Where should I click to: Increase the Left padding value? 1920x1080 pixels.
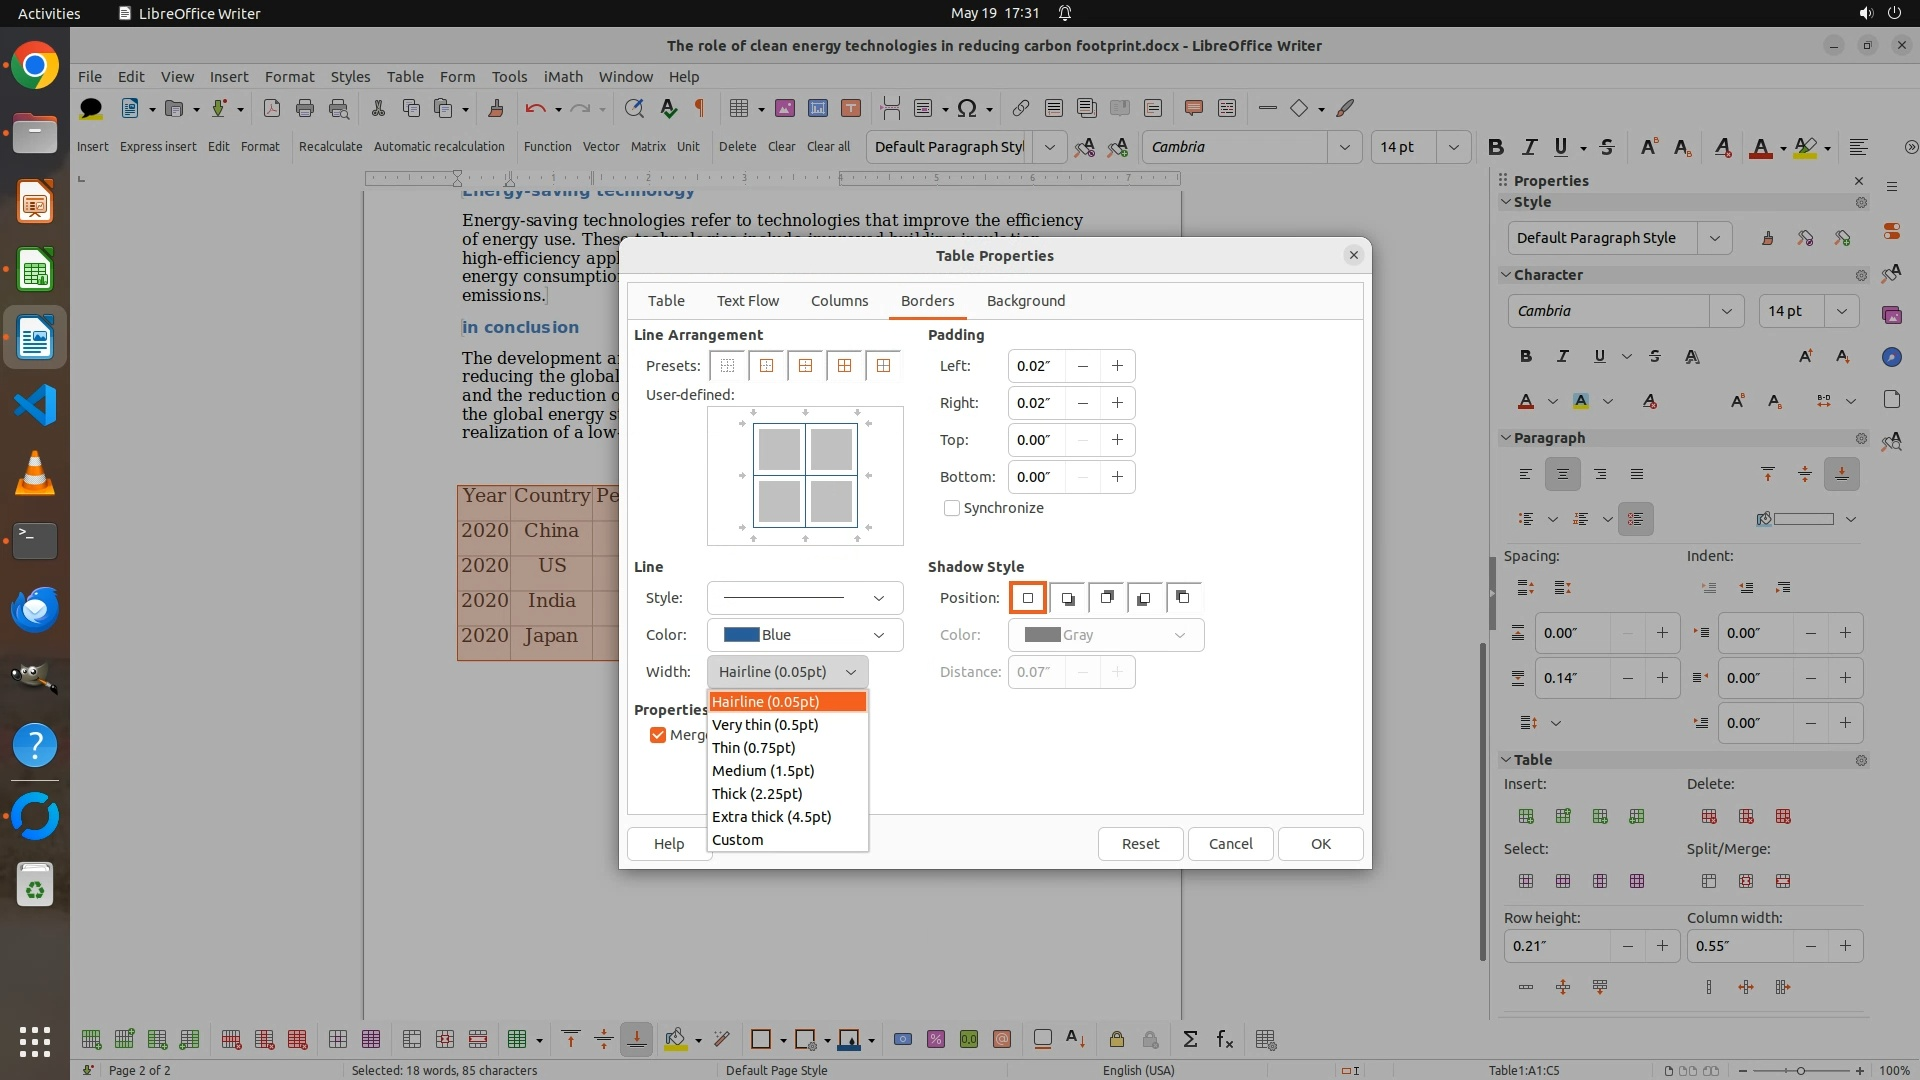click(x=1117, y=366)
